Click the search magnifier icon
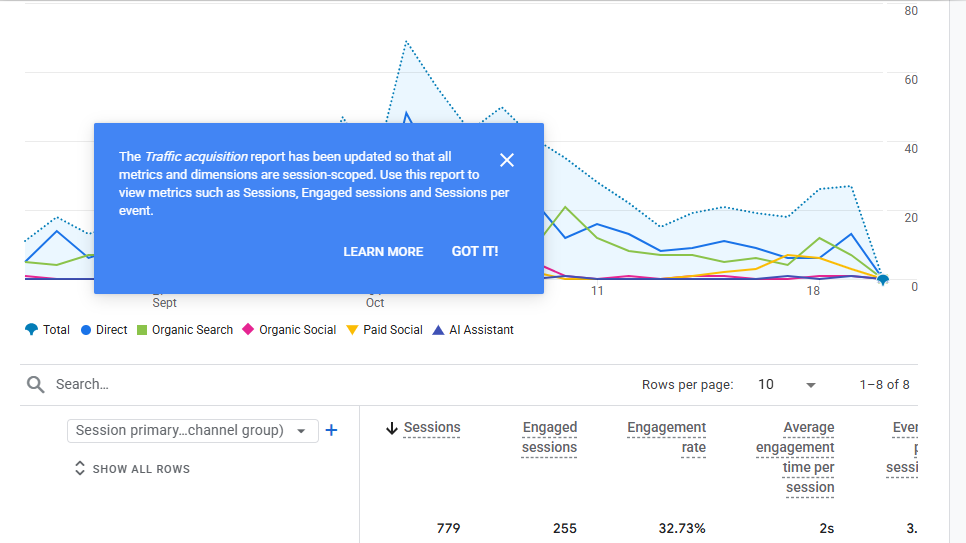This screenshot has height=543, width=966. (36, 385)
